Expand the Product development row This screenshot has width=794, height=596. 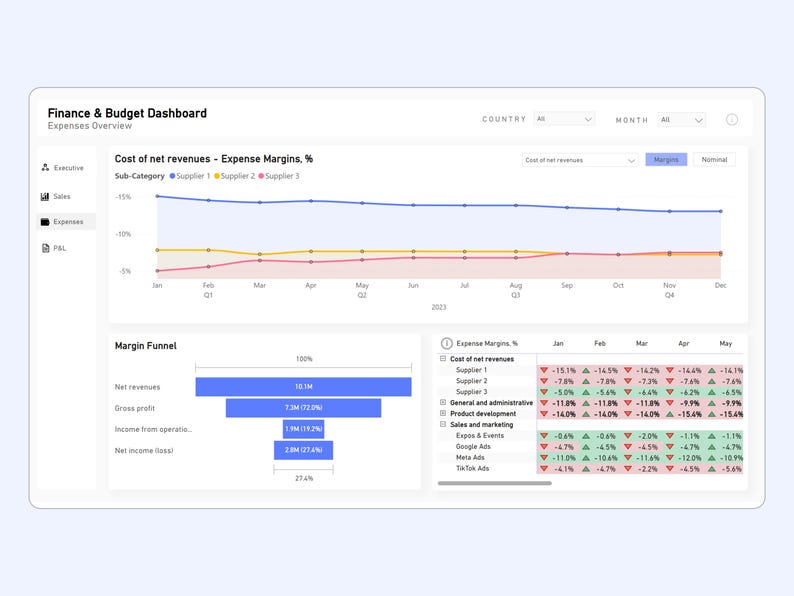click(443, 413)
